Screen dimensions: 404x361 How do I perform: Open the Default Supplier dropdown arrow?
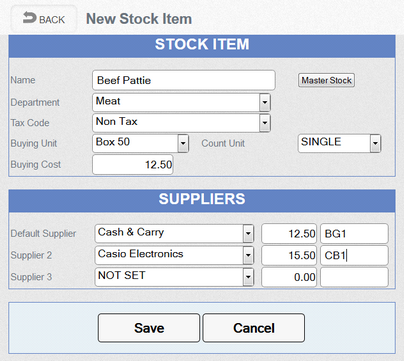(248, 233)
